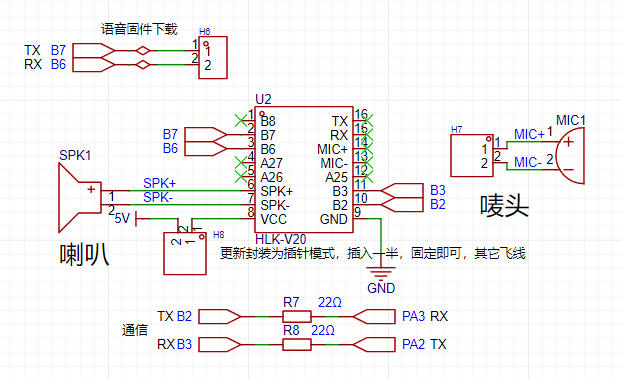Click the no-connect X on pin 16

(367, 120)
